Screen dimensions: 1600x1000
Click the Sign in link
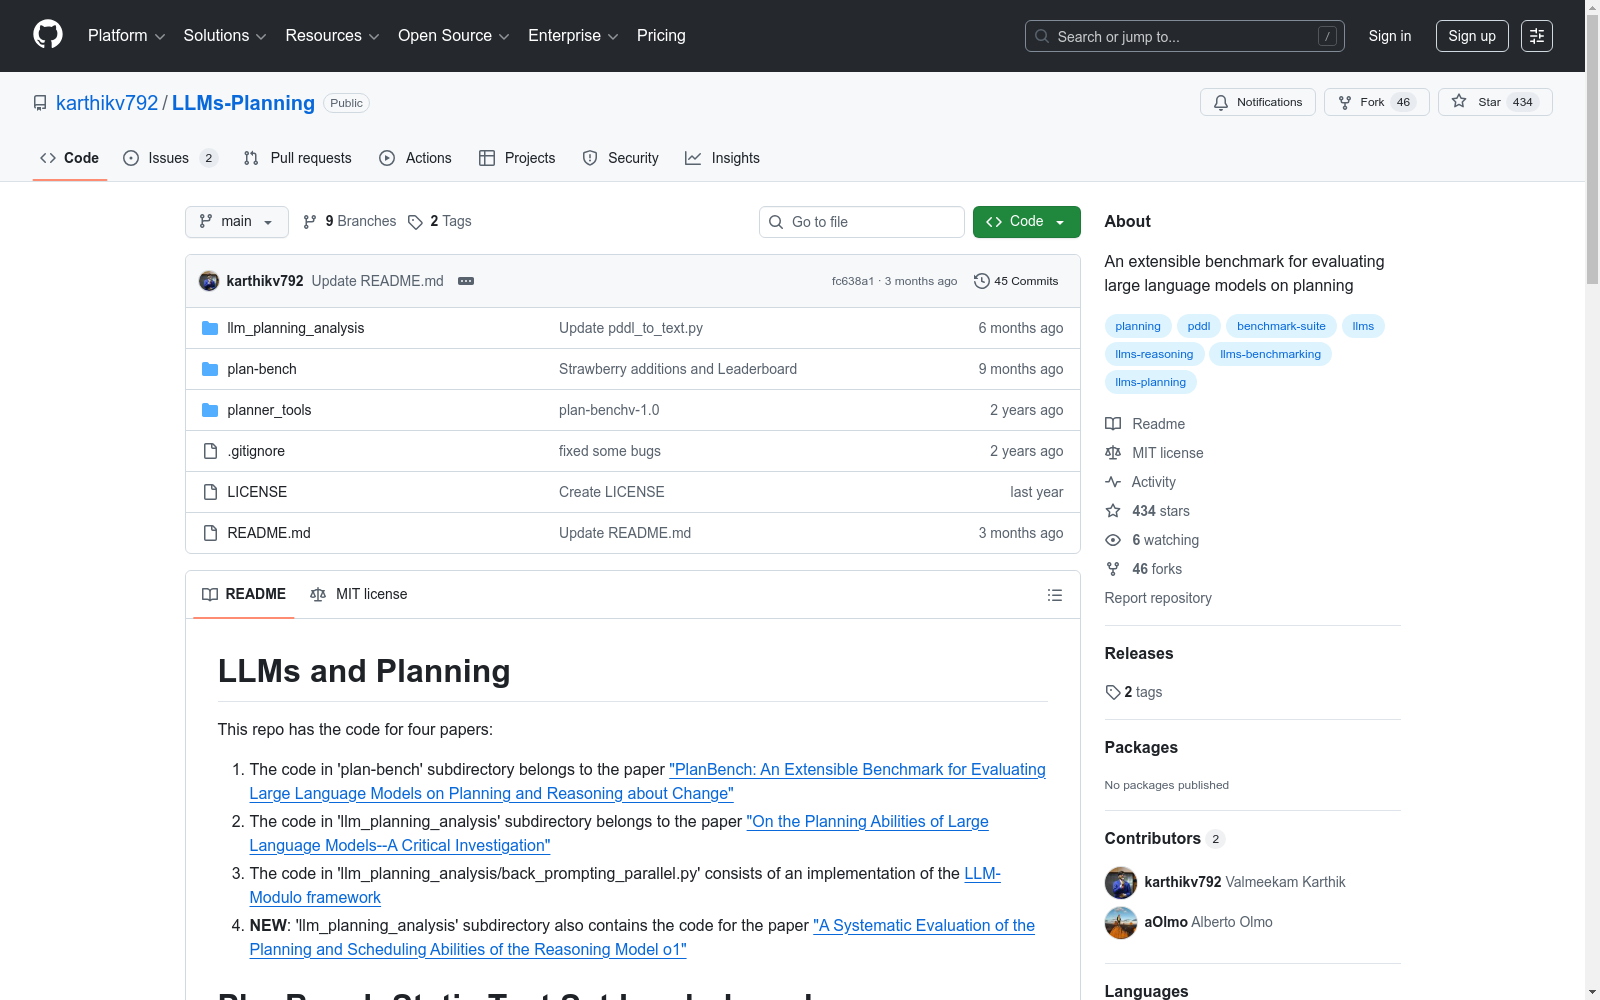coord(1390,36)
